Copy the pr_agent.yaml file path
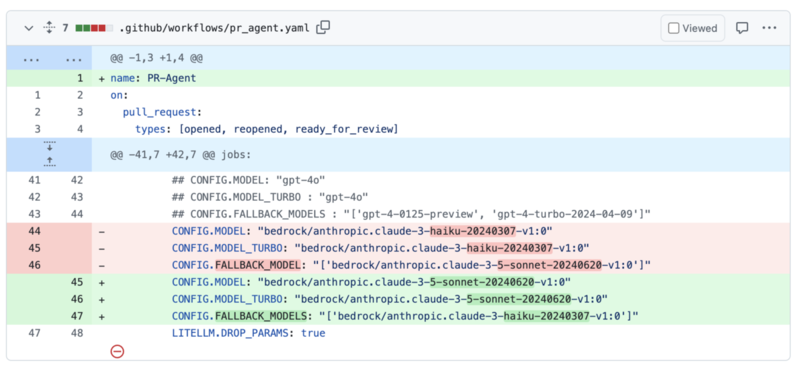 tap(323, 28)
